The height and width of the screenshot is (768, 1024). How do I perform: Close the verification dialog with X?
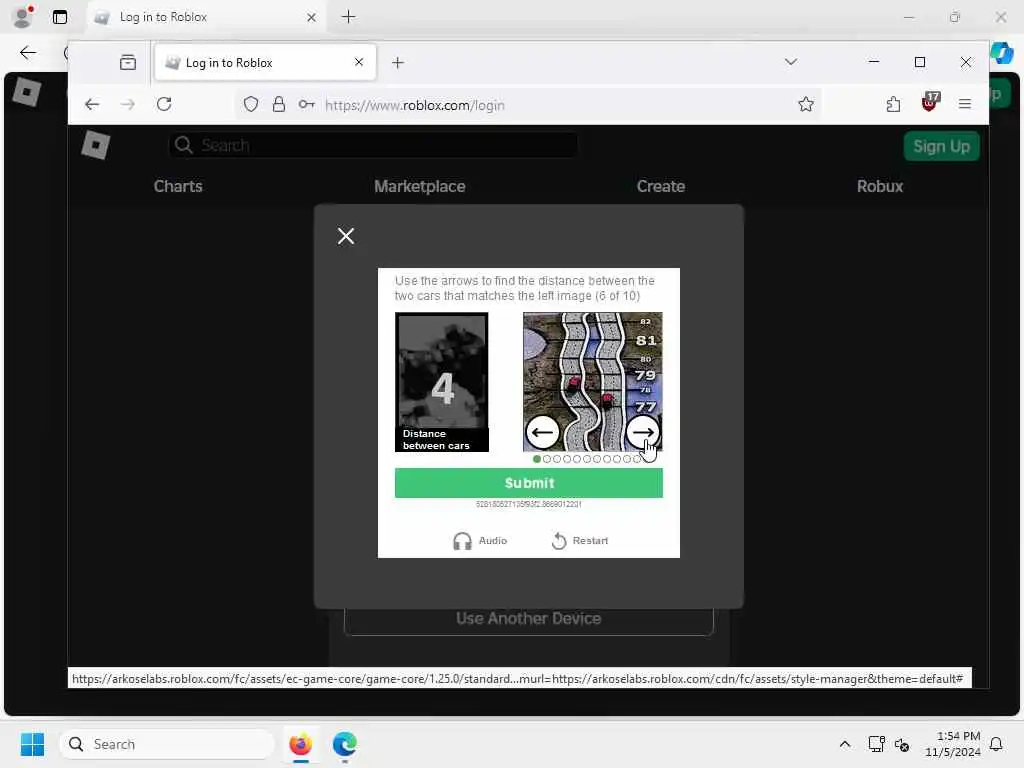point(346,236)
